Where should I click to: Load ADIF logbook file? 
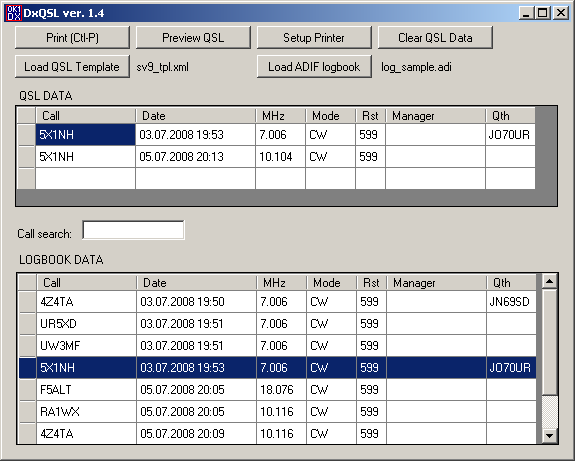pos(314,66)
